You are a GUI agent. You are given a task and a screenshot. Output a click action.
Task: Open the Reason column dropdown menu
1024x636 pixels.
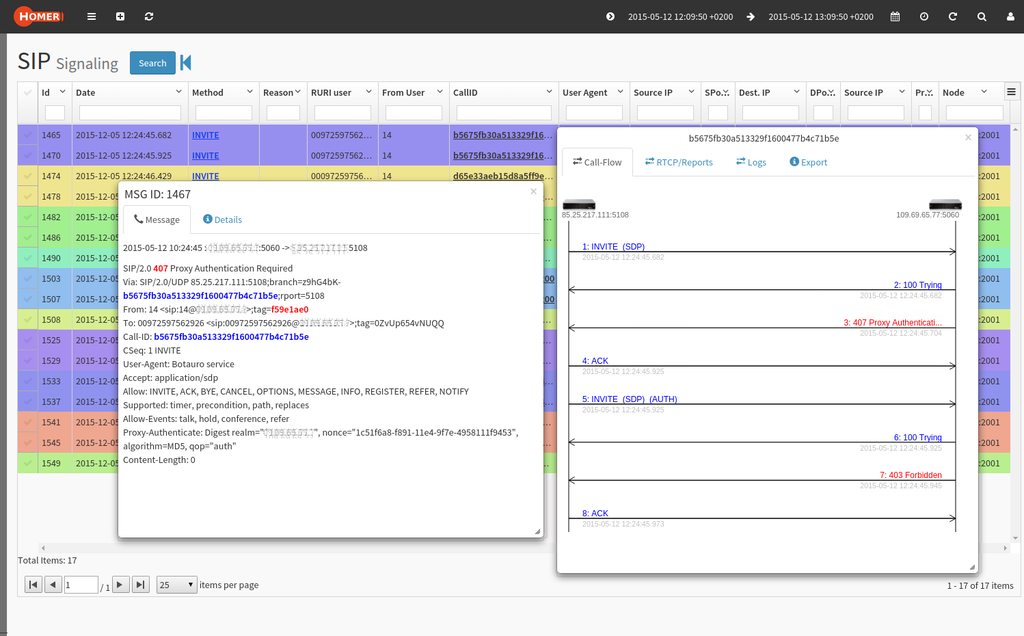tap(298, 91)
